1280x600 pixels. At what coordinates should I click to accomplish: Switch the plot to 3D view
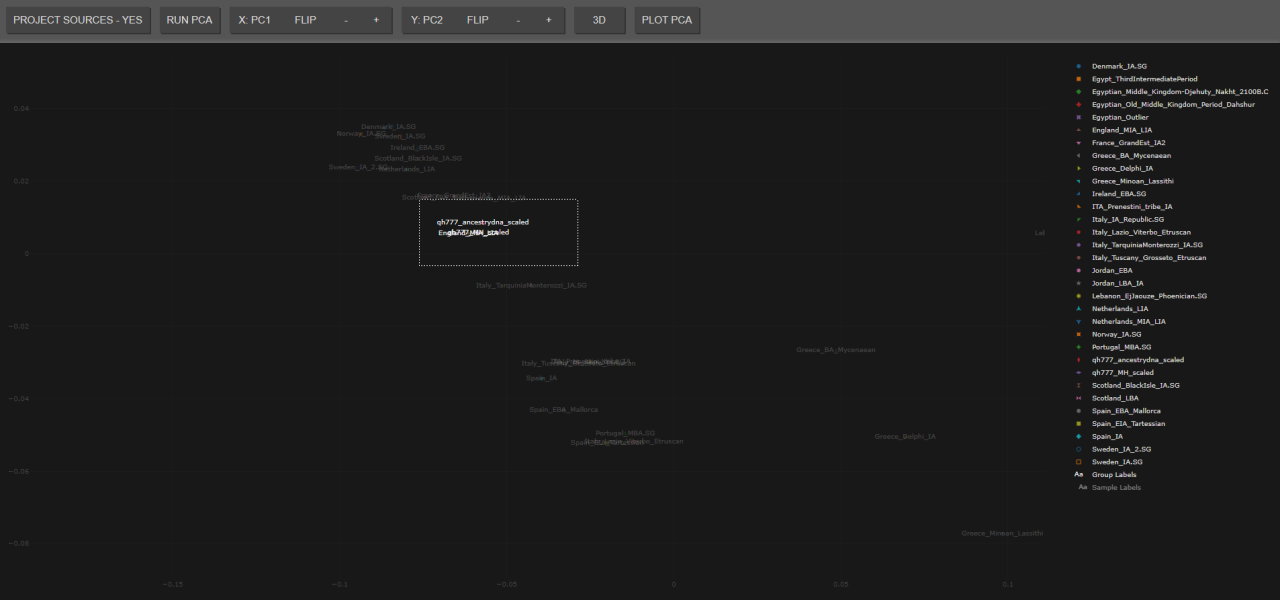point(599,20)
